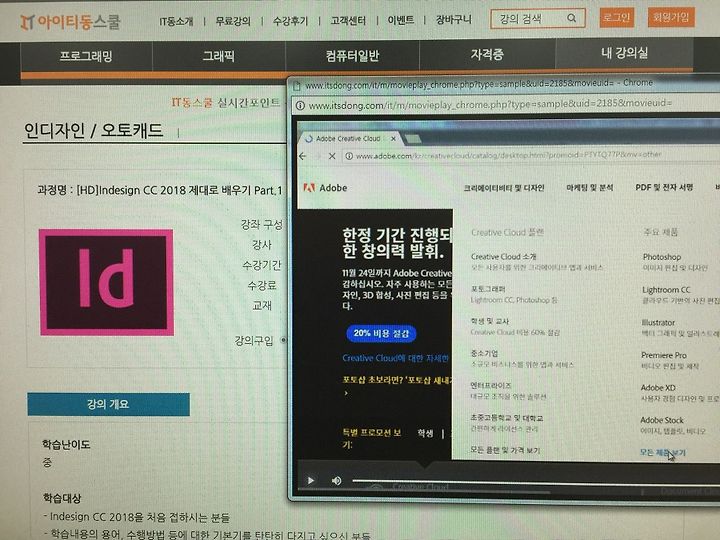Mute the video with speaker icon
This screenshot has height=540, width=720.
coord(336,480)
